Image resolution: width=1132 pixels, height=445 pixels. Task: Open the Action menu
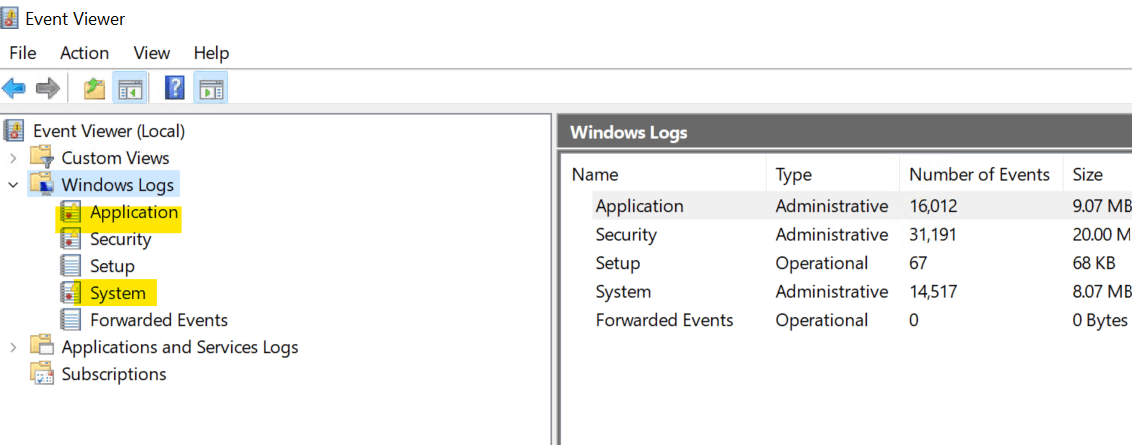84,53
